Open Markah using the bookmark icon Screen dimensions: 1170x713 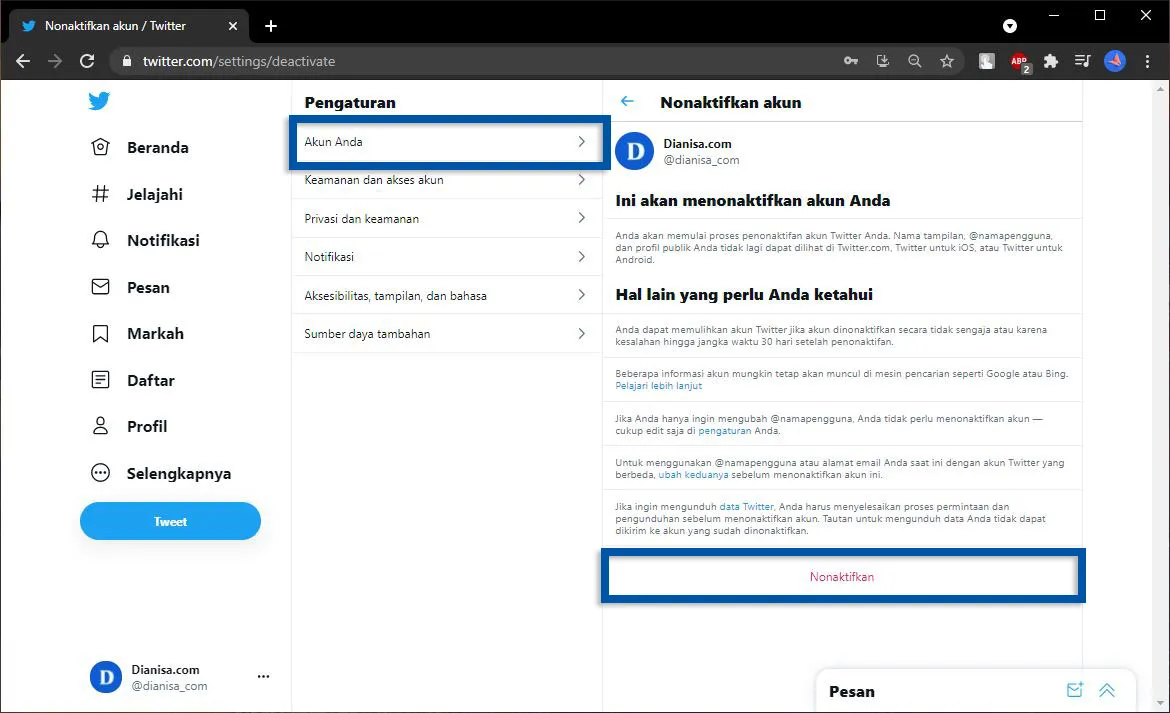(x=100, y=333)
